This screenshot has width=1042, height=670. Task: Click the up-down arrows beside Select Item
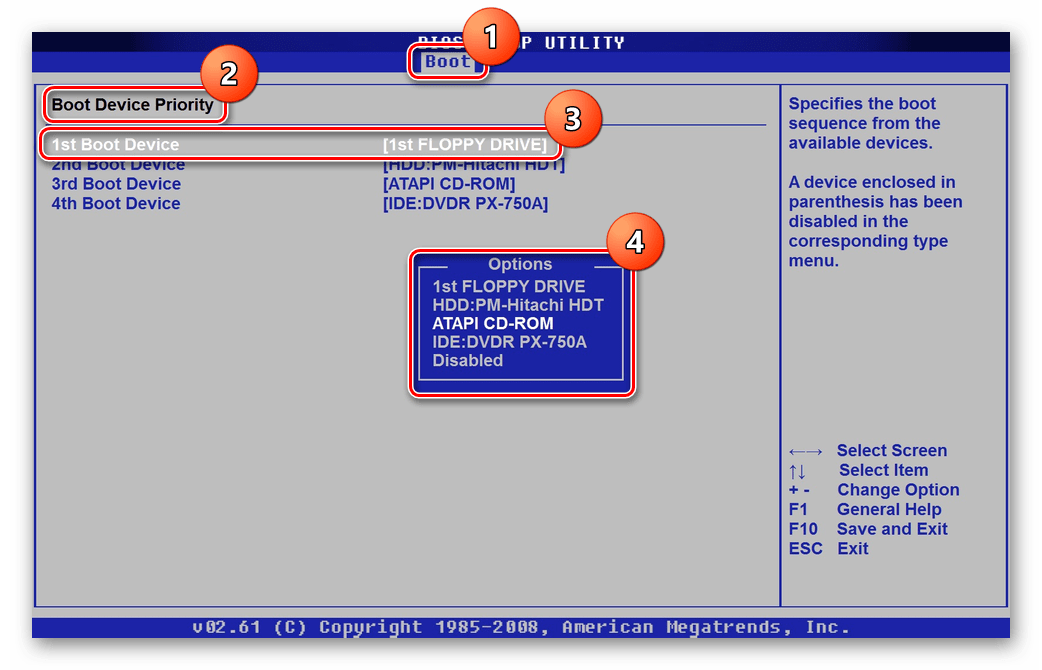click(x=797, y=471)
